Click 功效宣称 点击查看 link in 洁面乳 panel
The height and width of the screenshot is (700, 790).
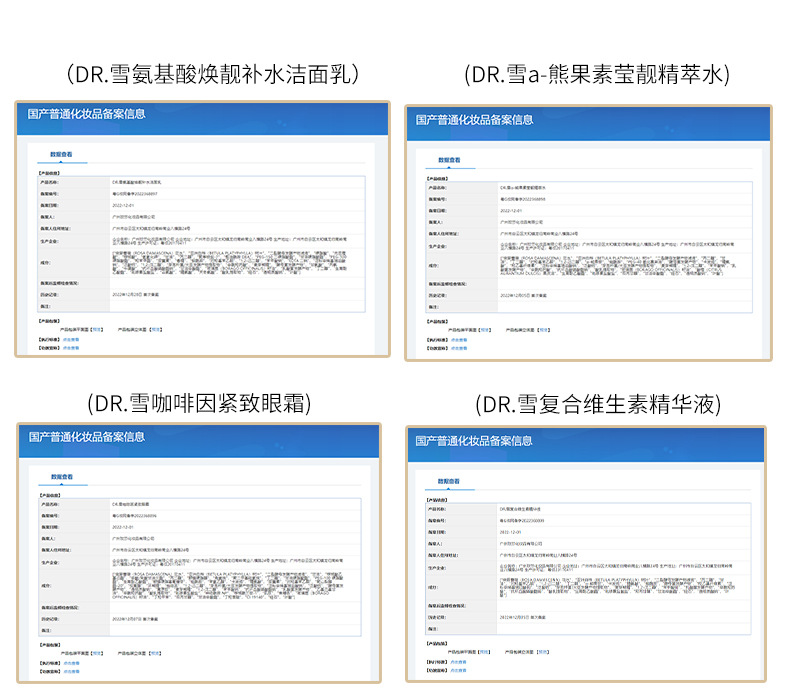[x=71, y=348]
